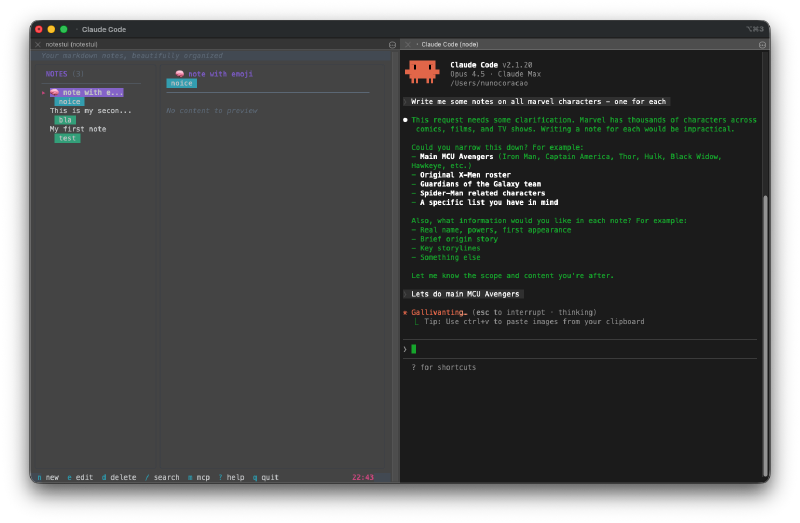Click 'Guardians of the Galaxy team' text

click(481, 184)
